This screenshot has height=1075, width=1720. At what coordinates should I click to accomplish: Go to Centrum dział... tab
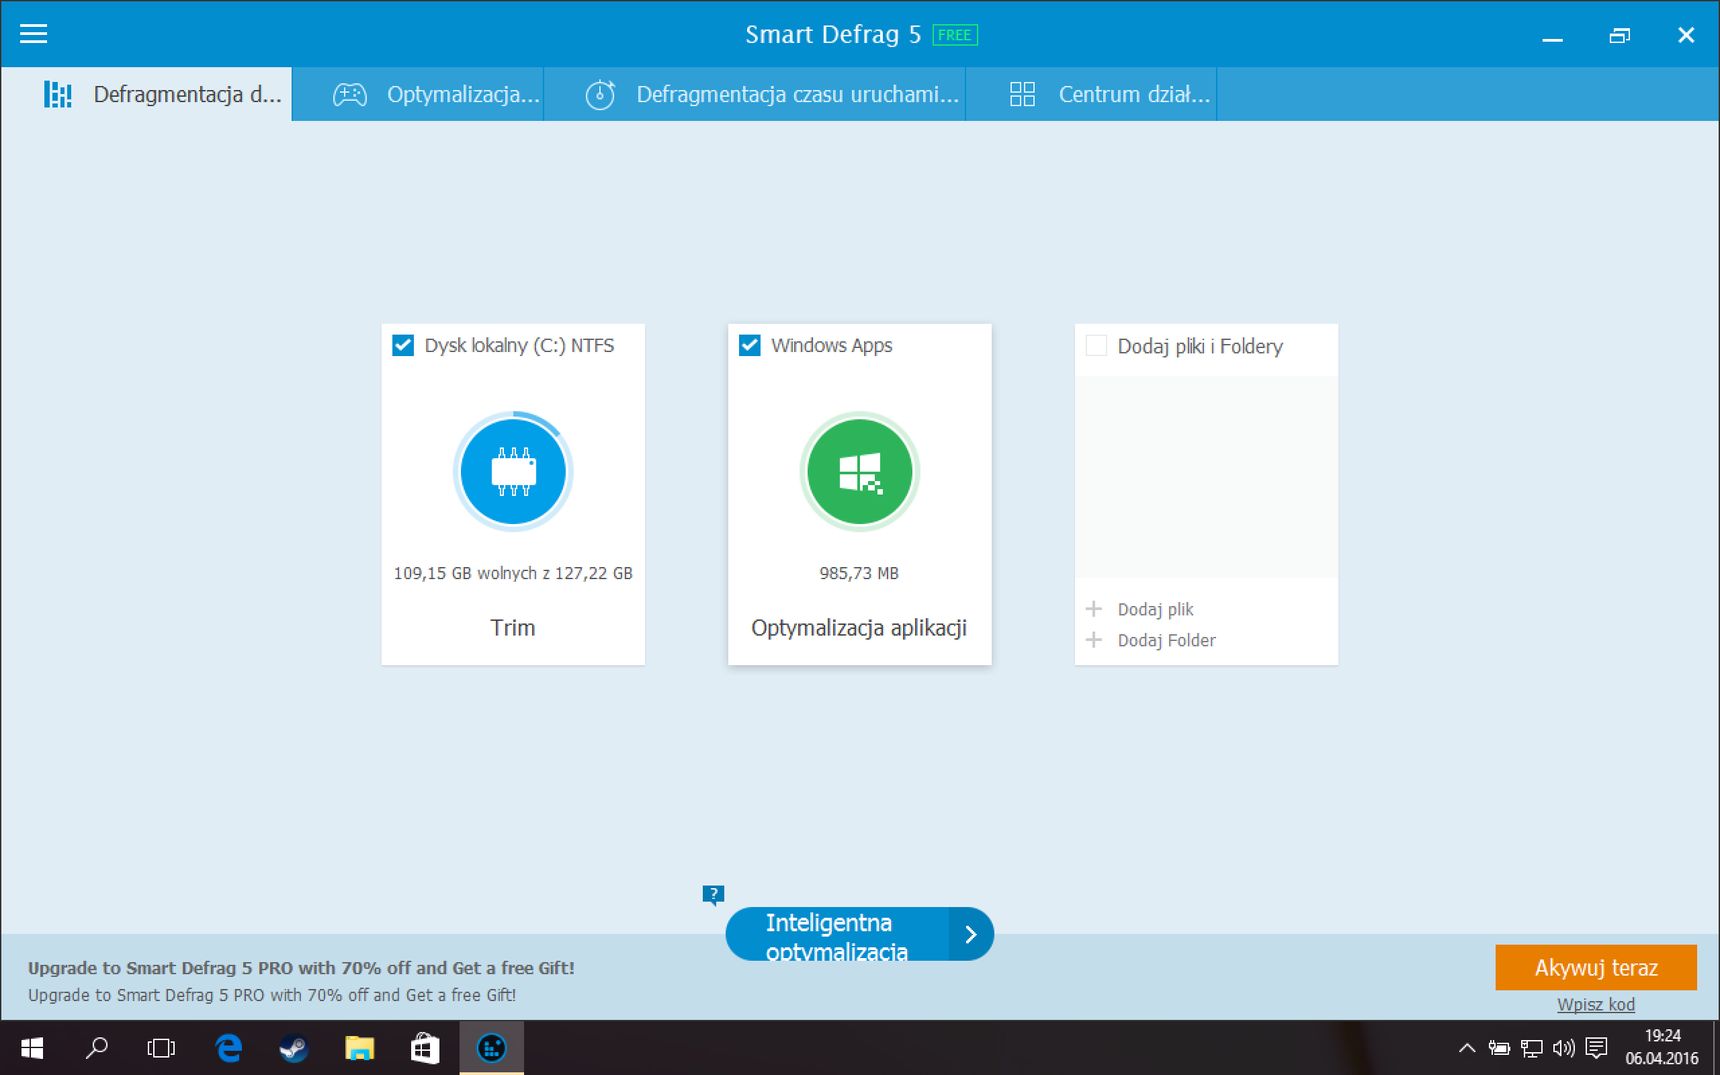pos(1092,94)
